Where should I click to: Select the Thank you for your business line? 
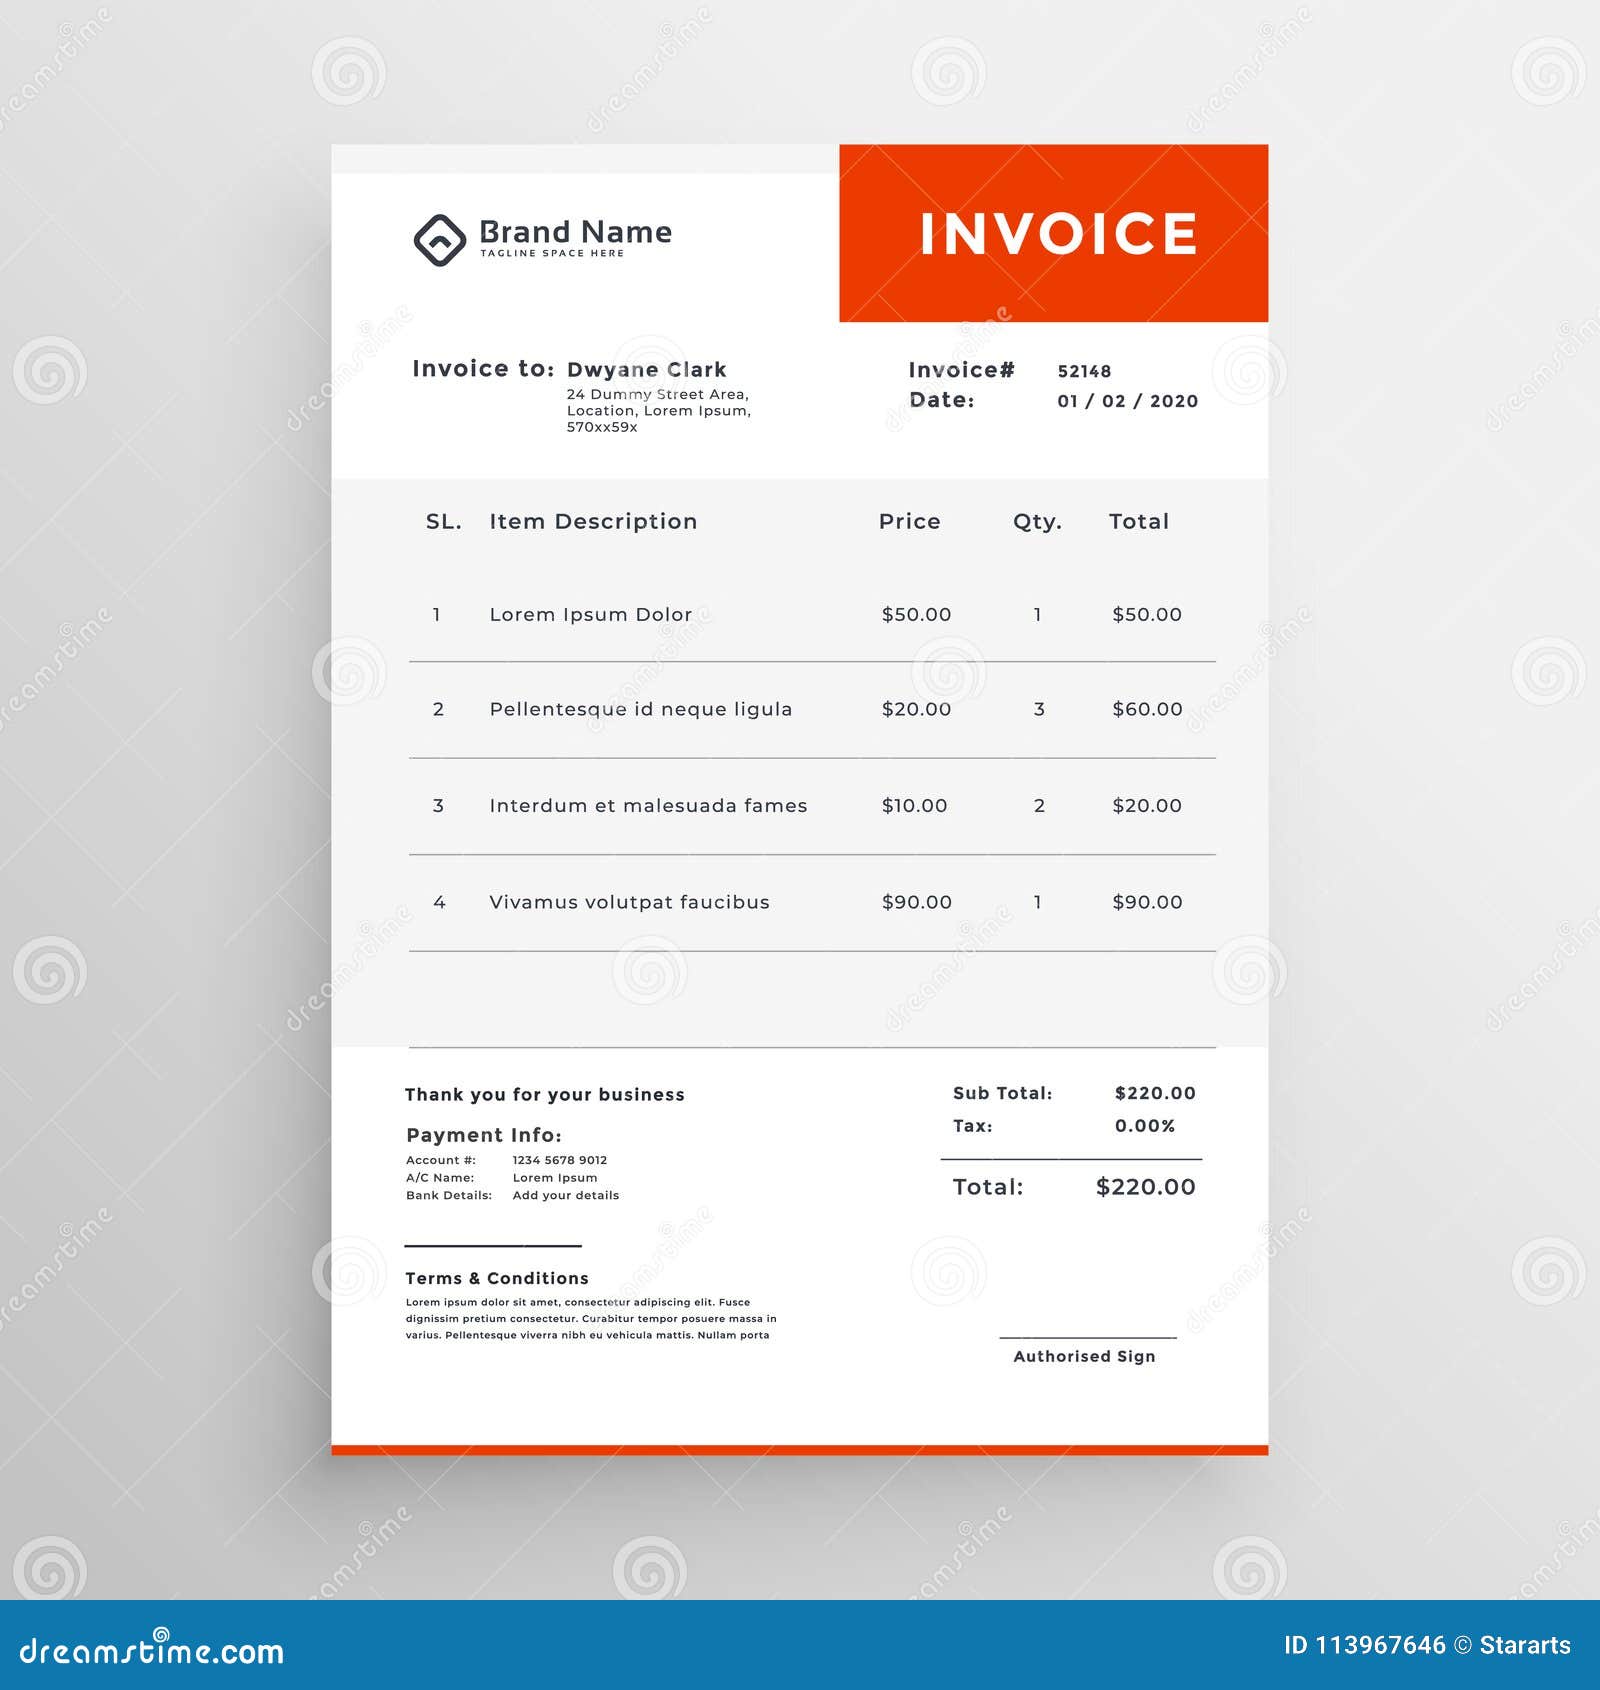pyautogui.click(x=545, y=1094)
